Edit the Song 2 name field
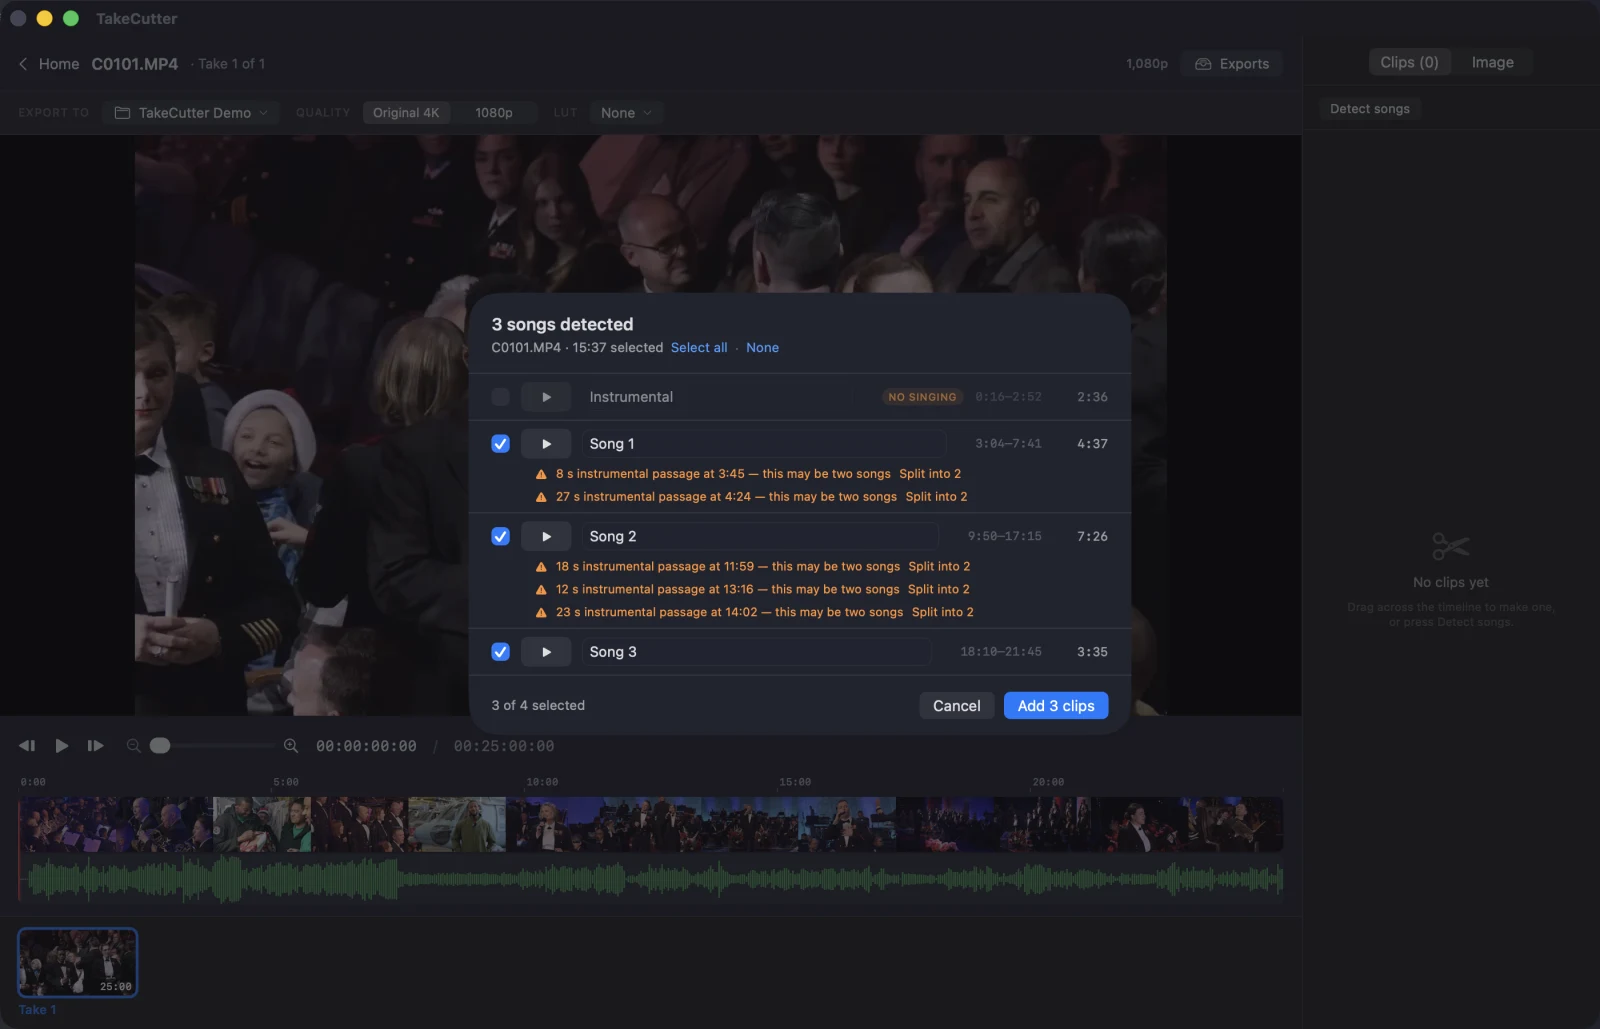The width and height of the screenshot is (1600, 1029). [x=761, y=536]
